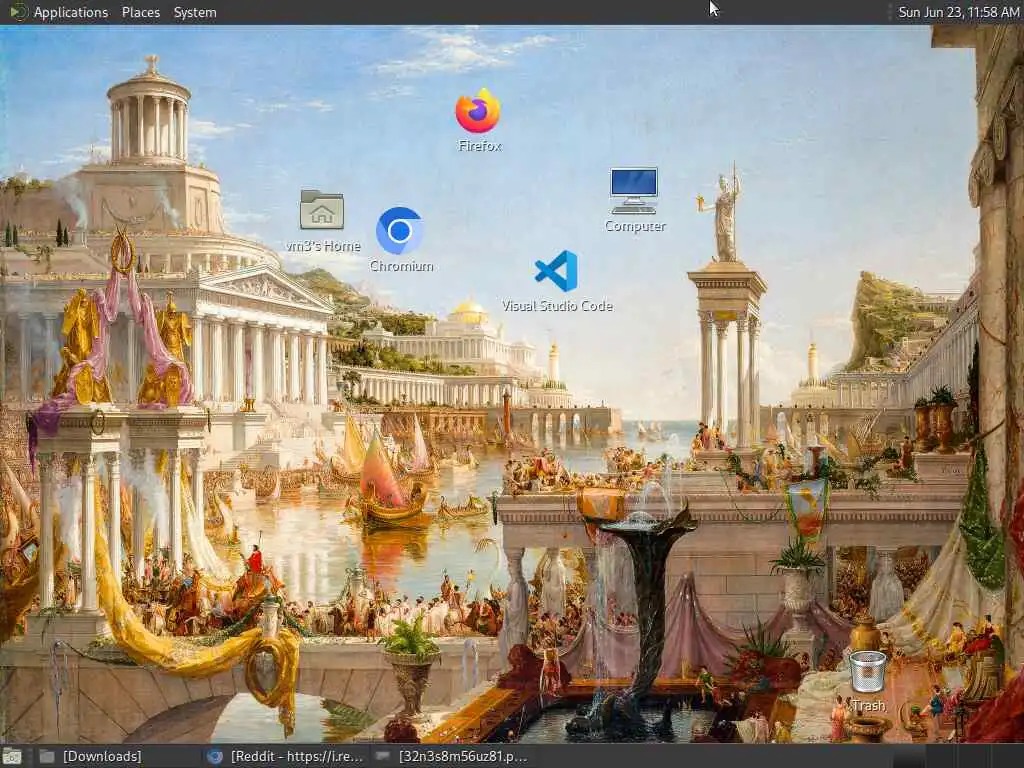Open the Applications menu

pos(71,12)
